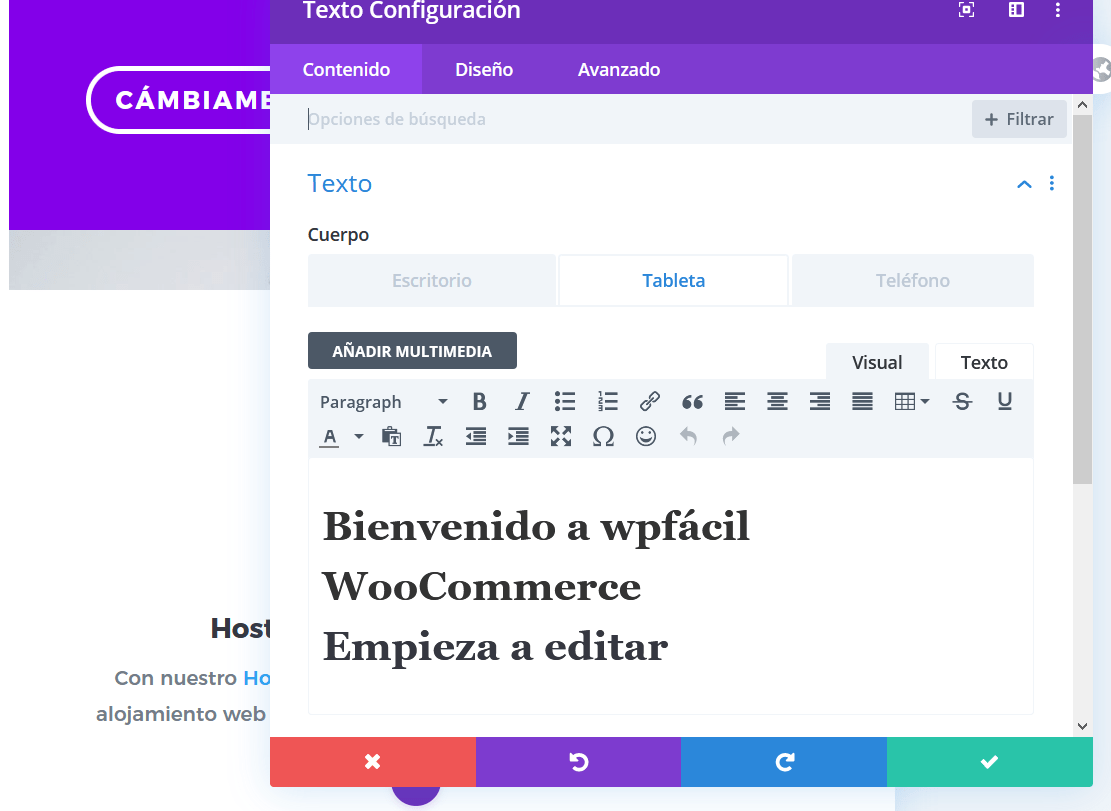Viewport: 1111px width, 811px height.
Task: Select the Tableta device tab
Action: [674, 280]
